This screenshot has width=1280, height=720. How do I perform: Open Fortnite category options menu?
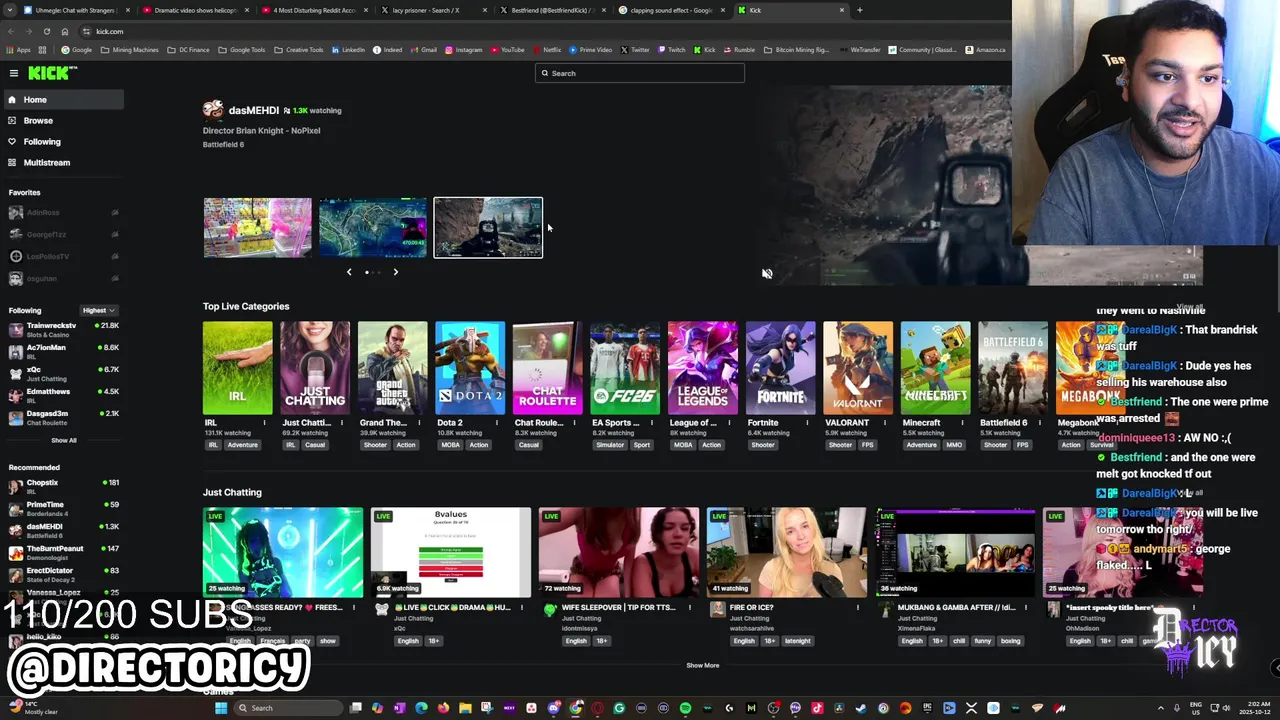808,423
